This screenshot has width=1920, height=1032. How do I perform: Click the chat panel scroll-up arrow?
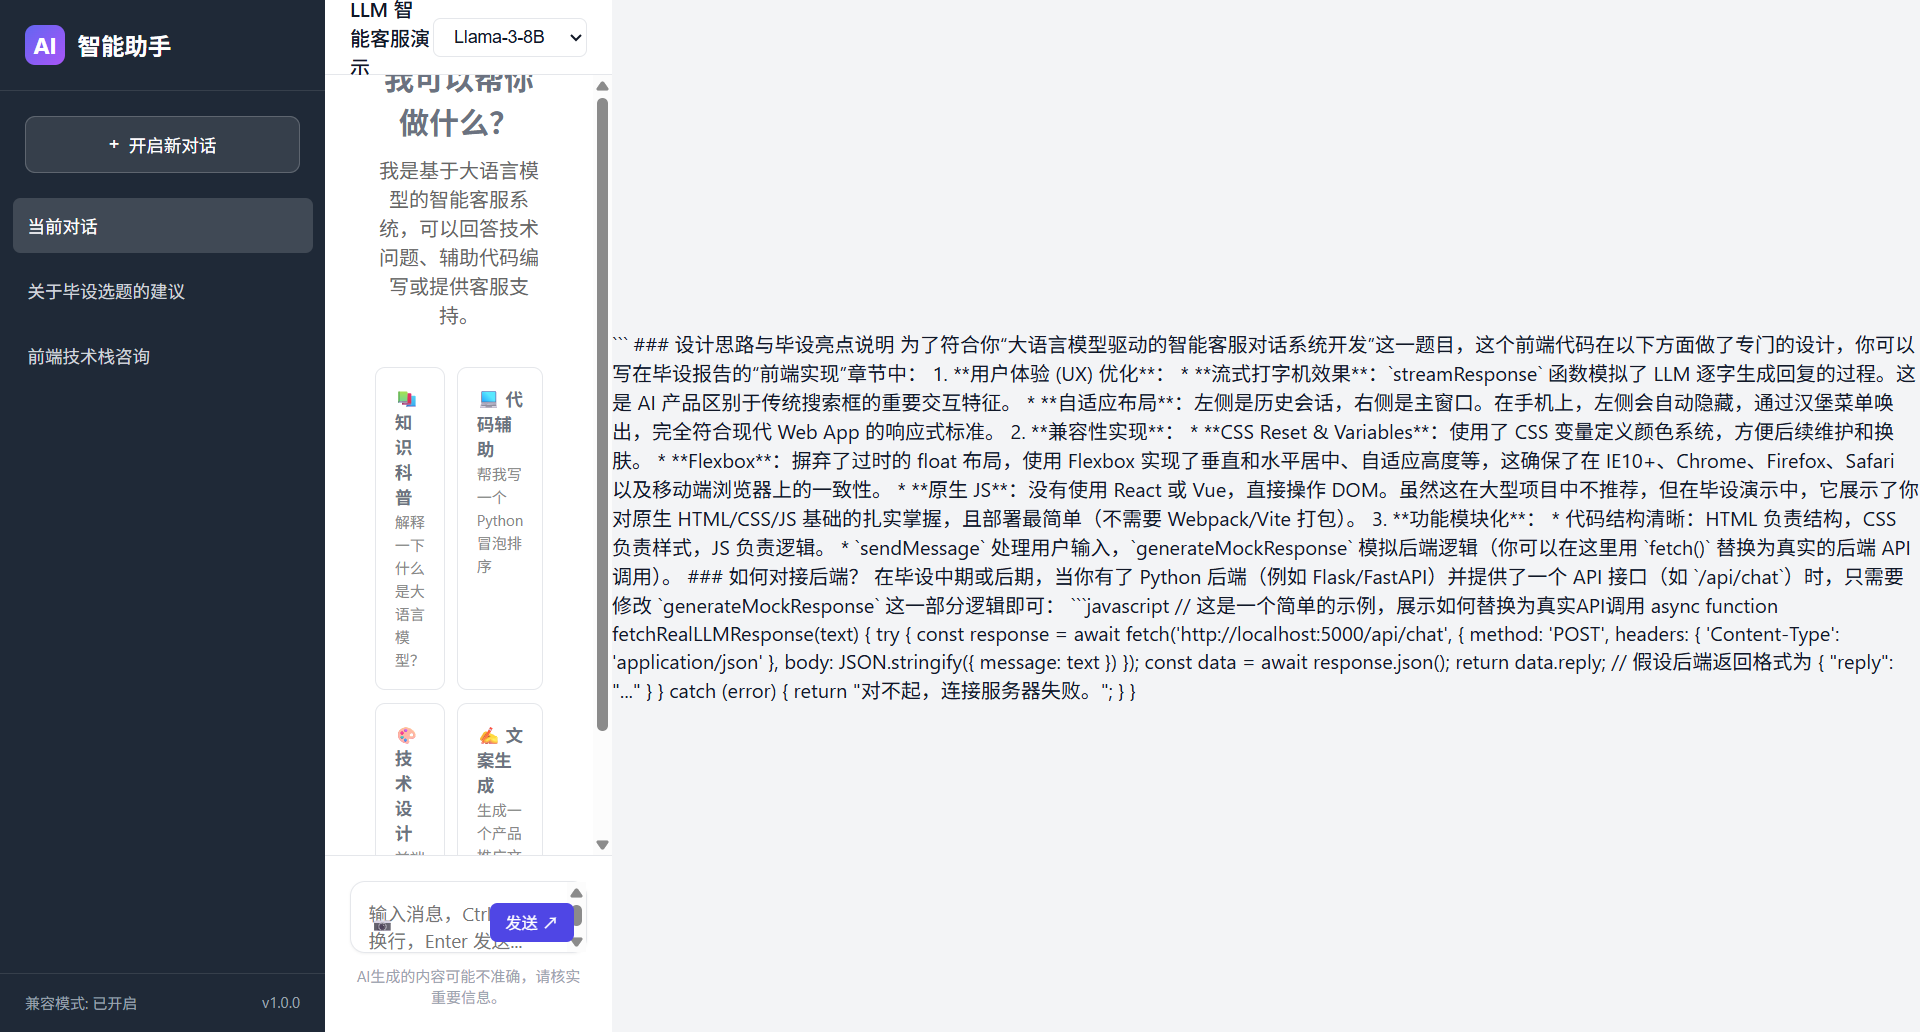click(x=602, y=87)
